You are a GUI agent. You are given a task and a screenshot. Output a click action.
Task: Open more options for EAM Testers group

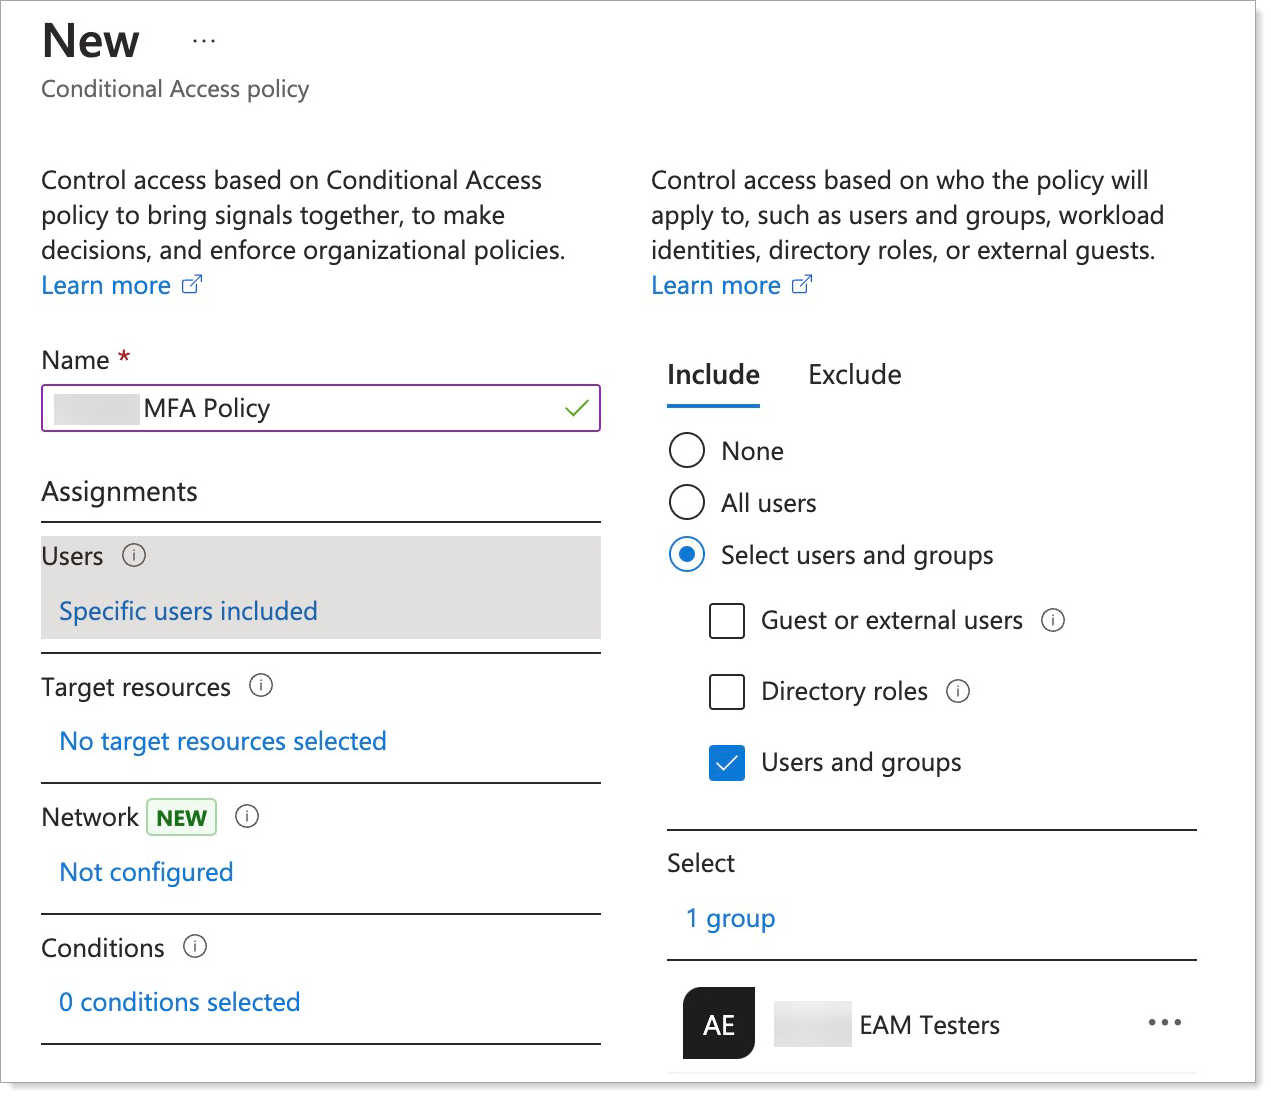pyautogui.click(x=1164, y=1023)
